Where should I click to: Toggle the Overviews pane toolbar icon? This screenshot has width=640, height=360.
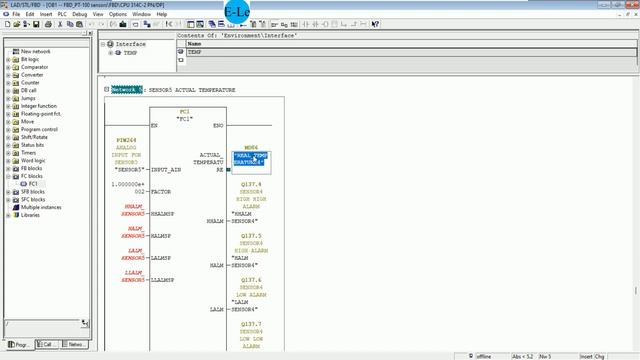pos(191,24)
